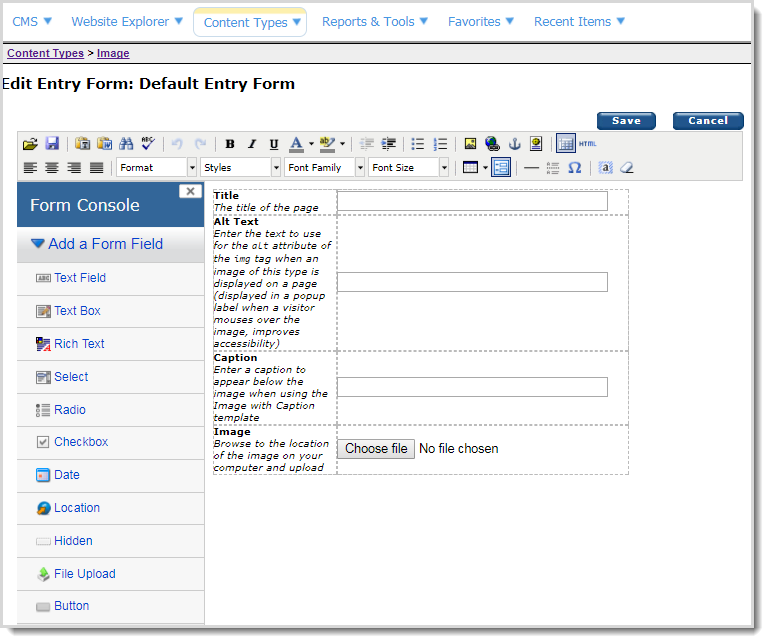Image resolution: width=769 pixels, height=643 pixels.
Task: Toggle the form console panel icon
Action: 501,168
